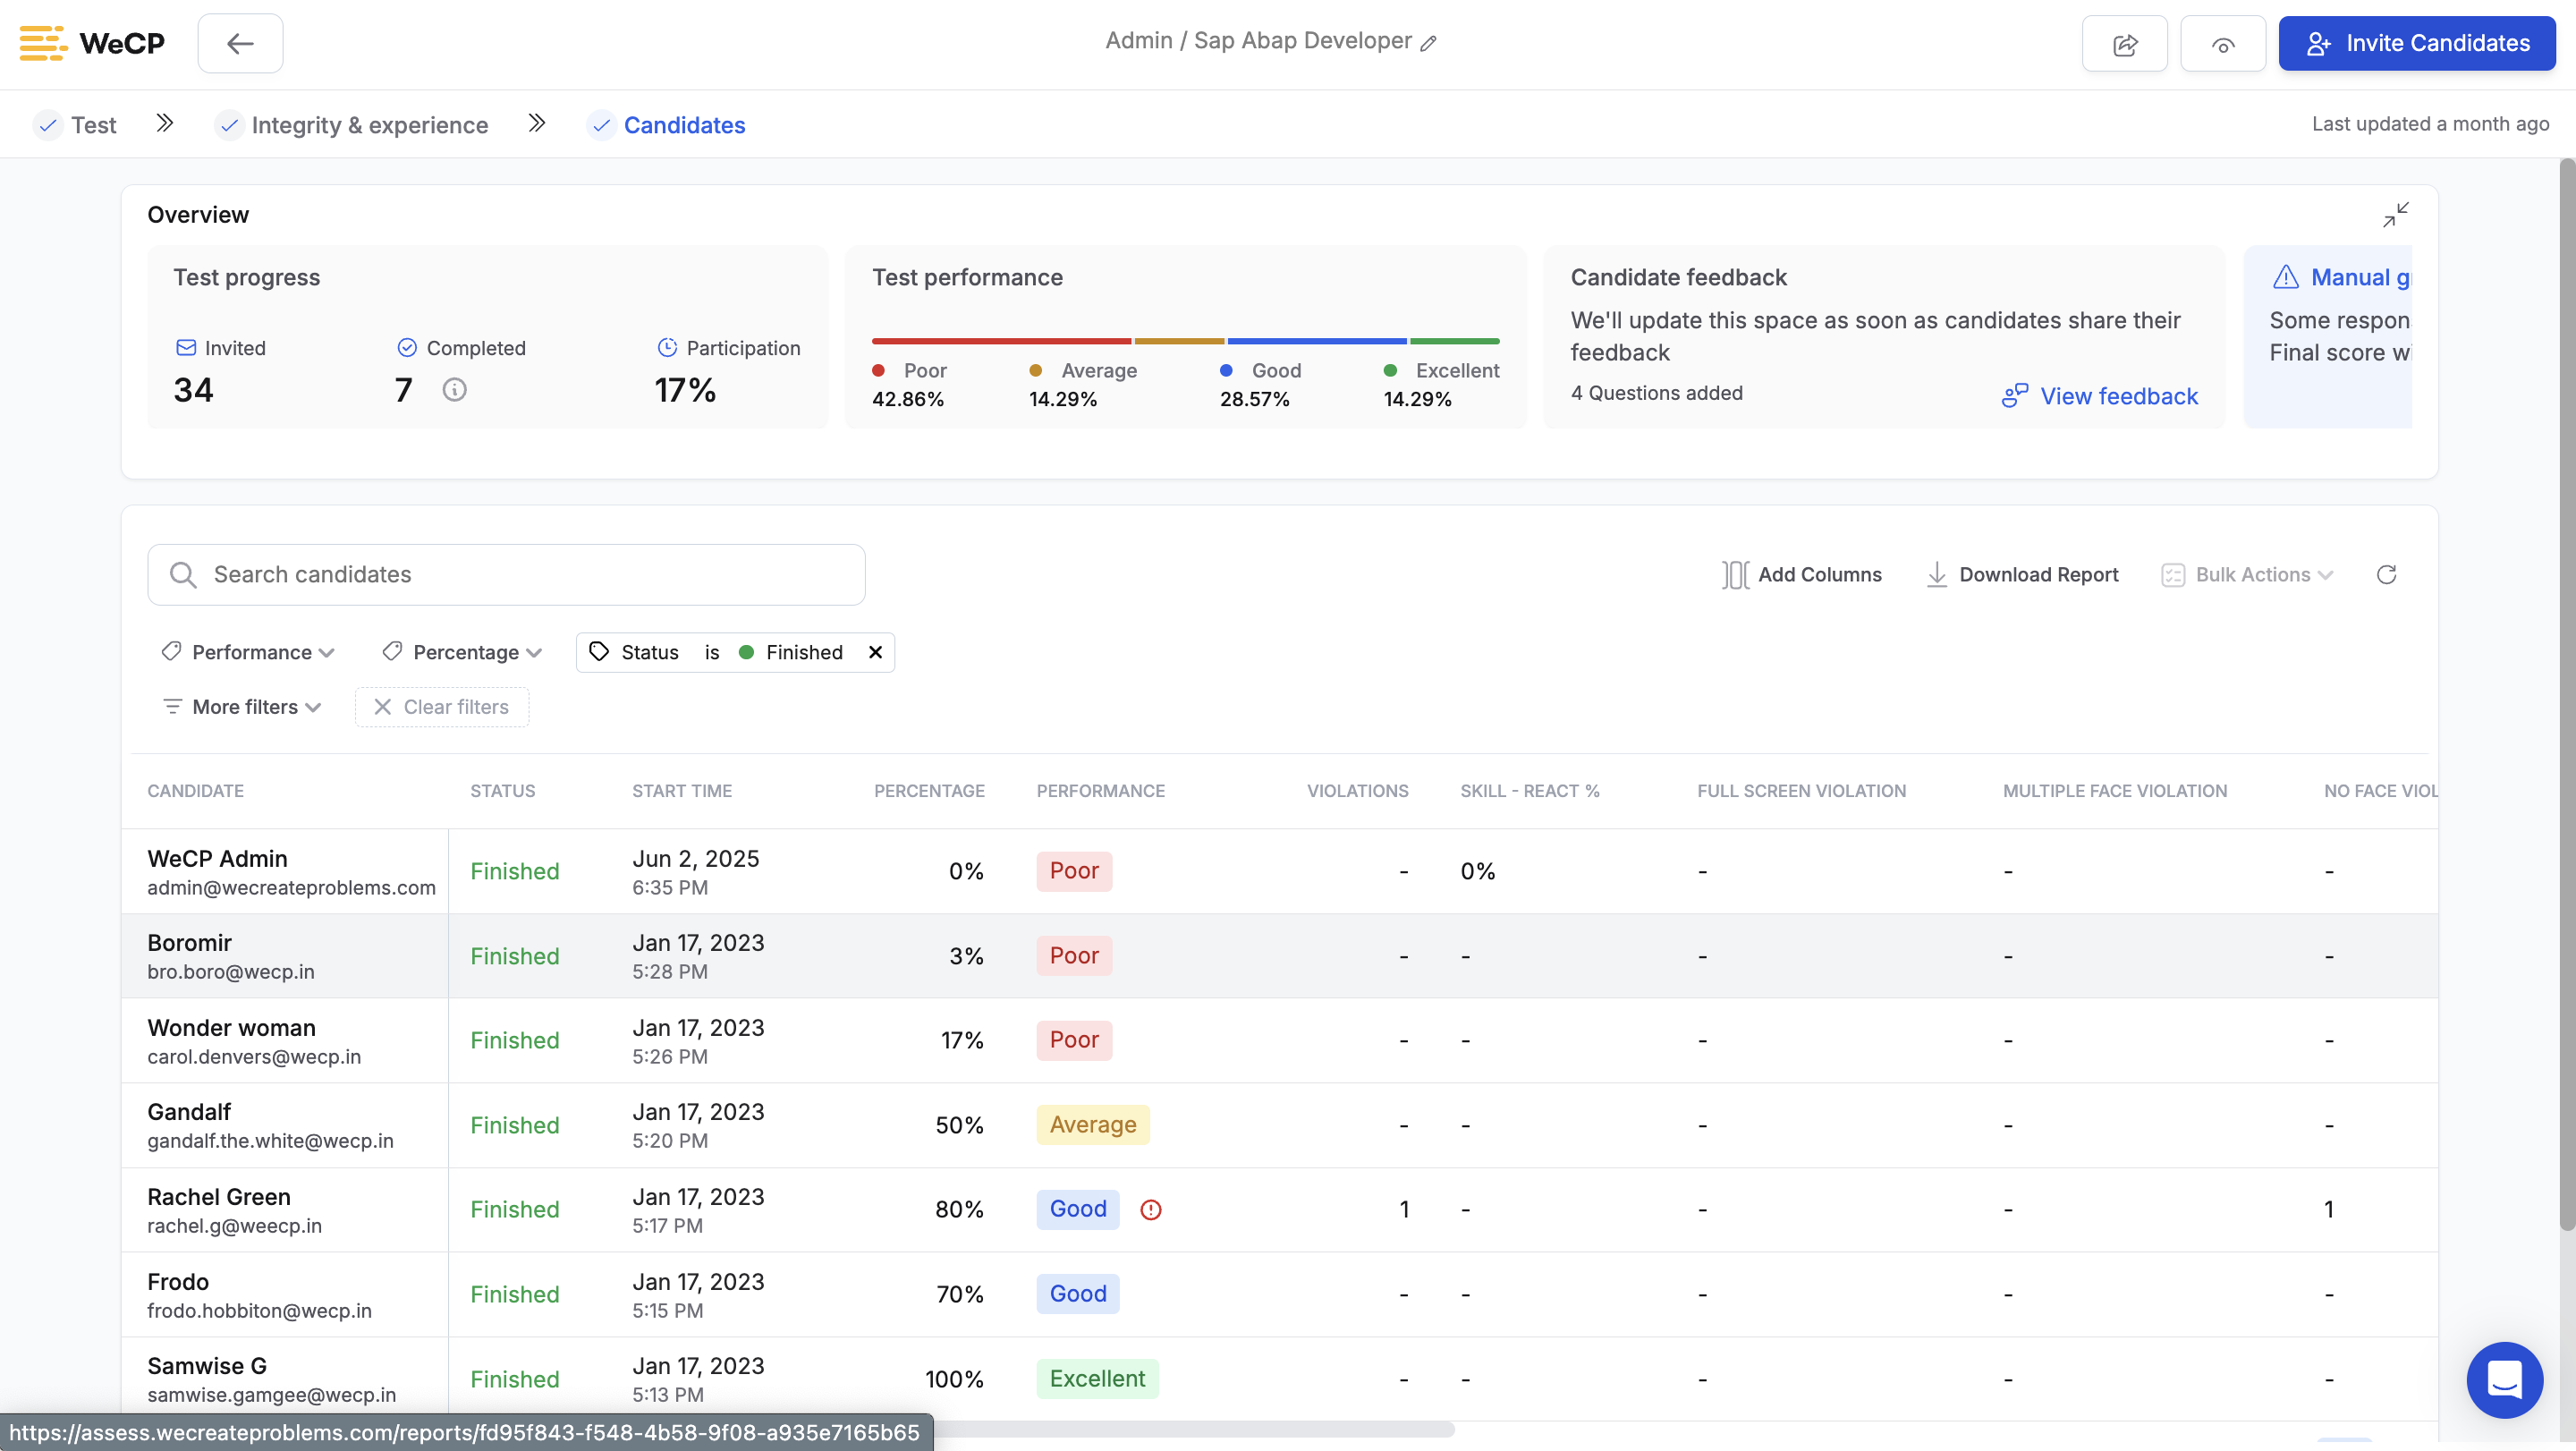The height and width of the screenshot is (1451, 2576).
Task: Click the info icon next to Completed count
Action: pos(454,390)
